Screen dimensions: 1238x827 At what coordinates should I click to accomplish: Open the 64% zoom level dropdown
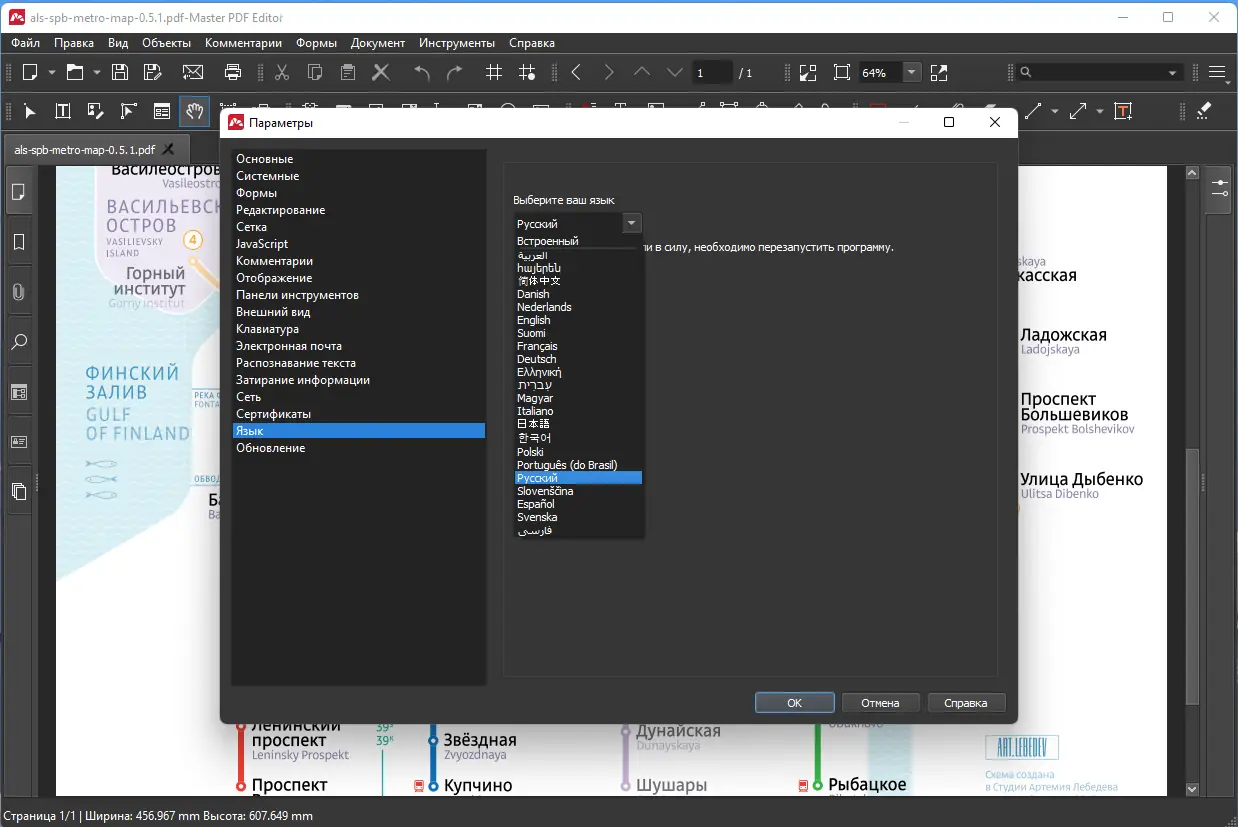tap(911, 72)
